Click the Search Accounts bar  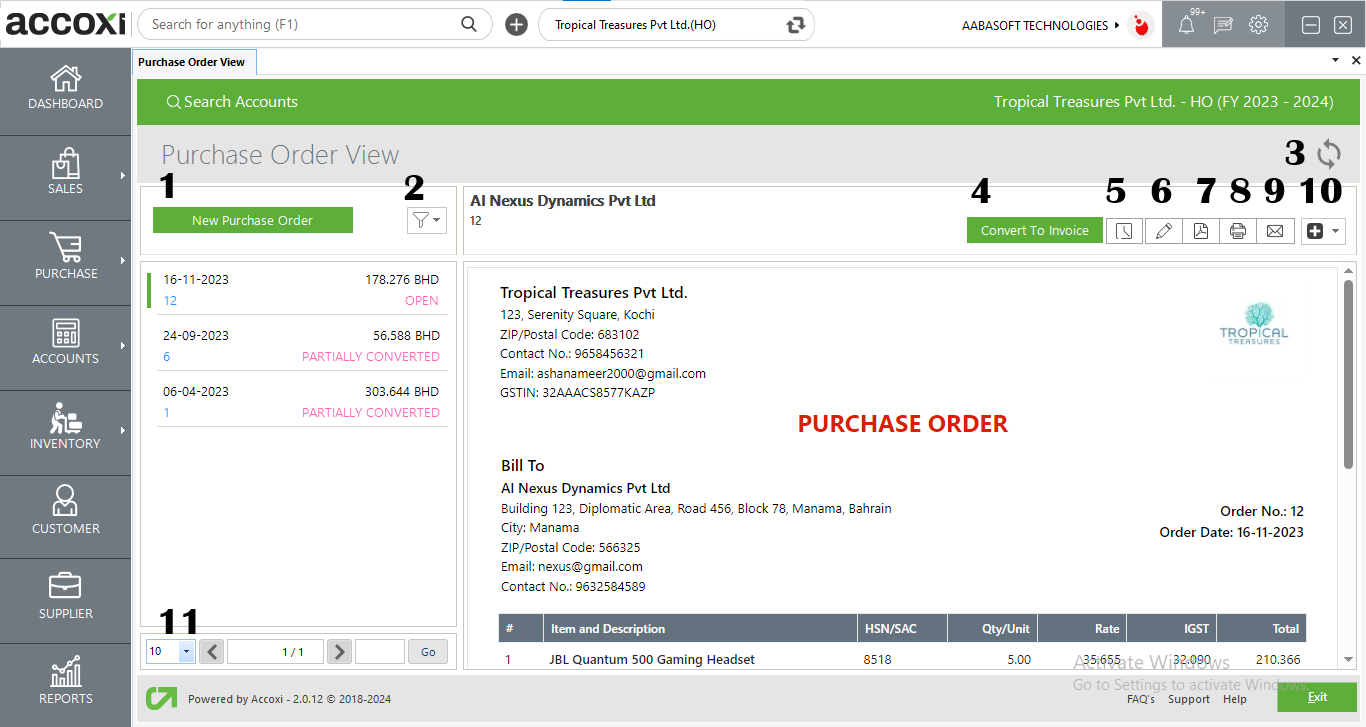click(x=232, y=101)
